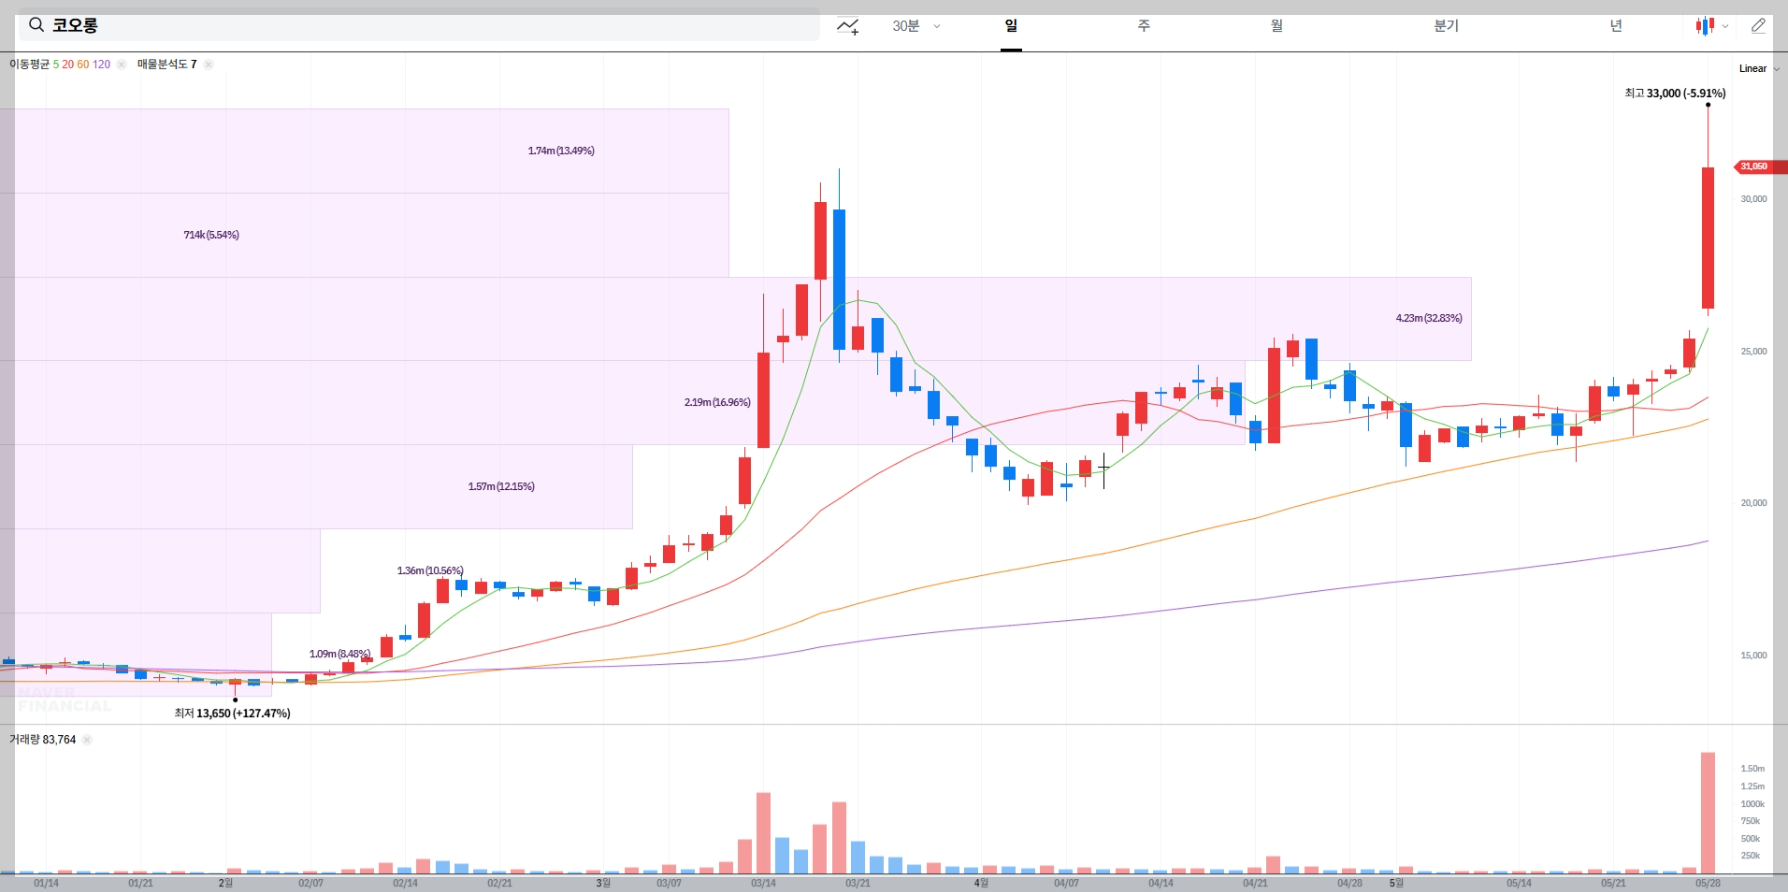Viewport: 1788px width, 892px height.
Task: Click the 25,000 price axis label
Action: tap(1753, 351)
